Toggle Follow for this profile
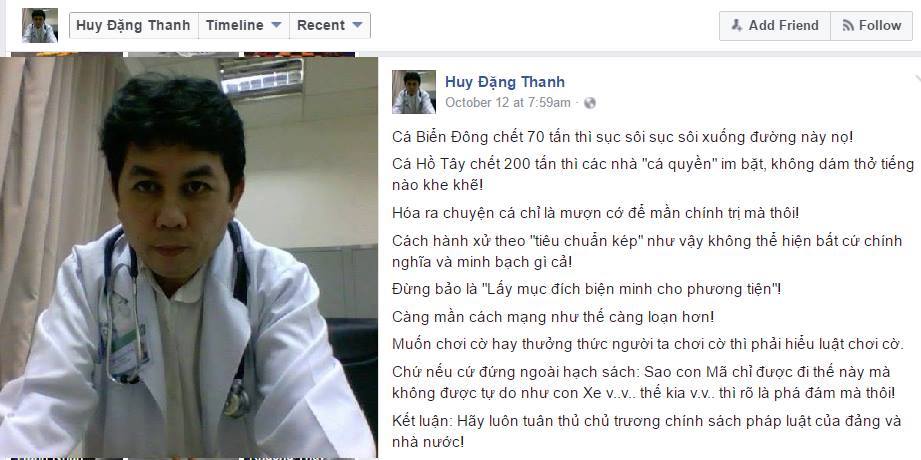This screenshot has height=460, width=921. tap(872, 26)
